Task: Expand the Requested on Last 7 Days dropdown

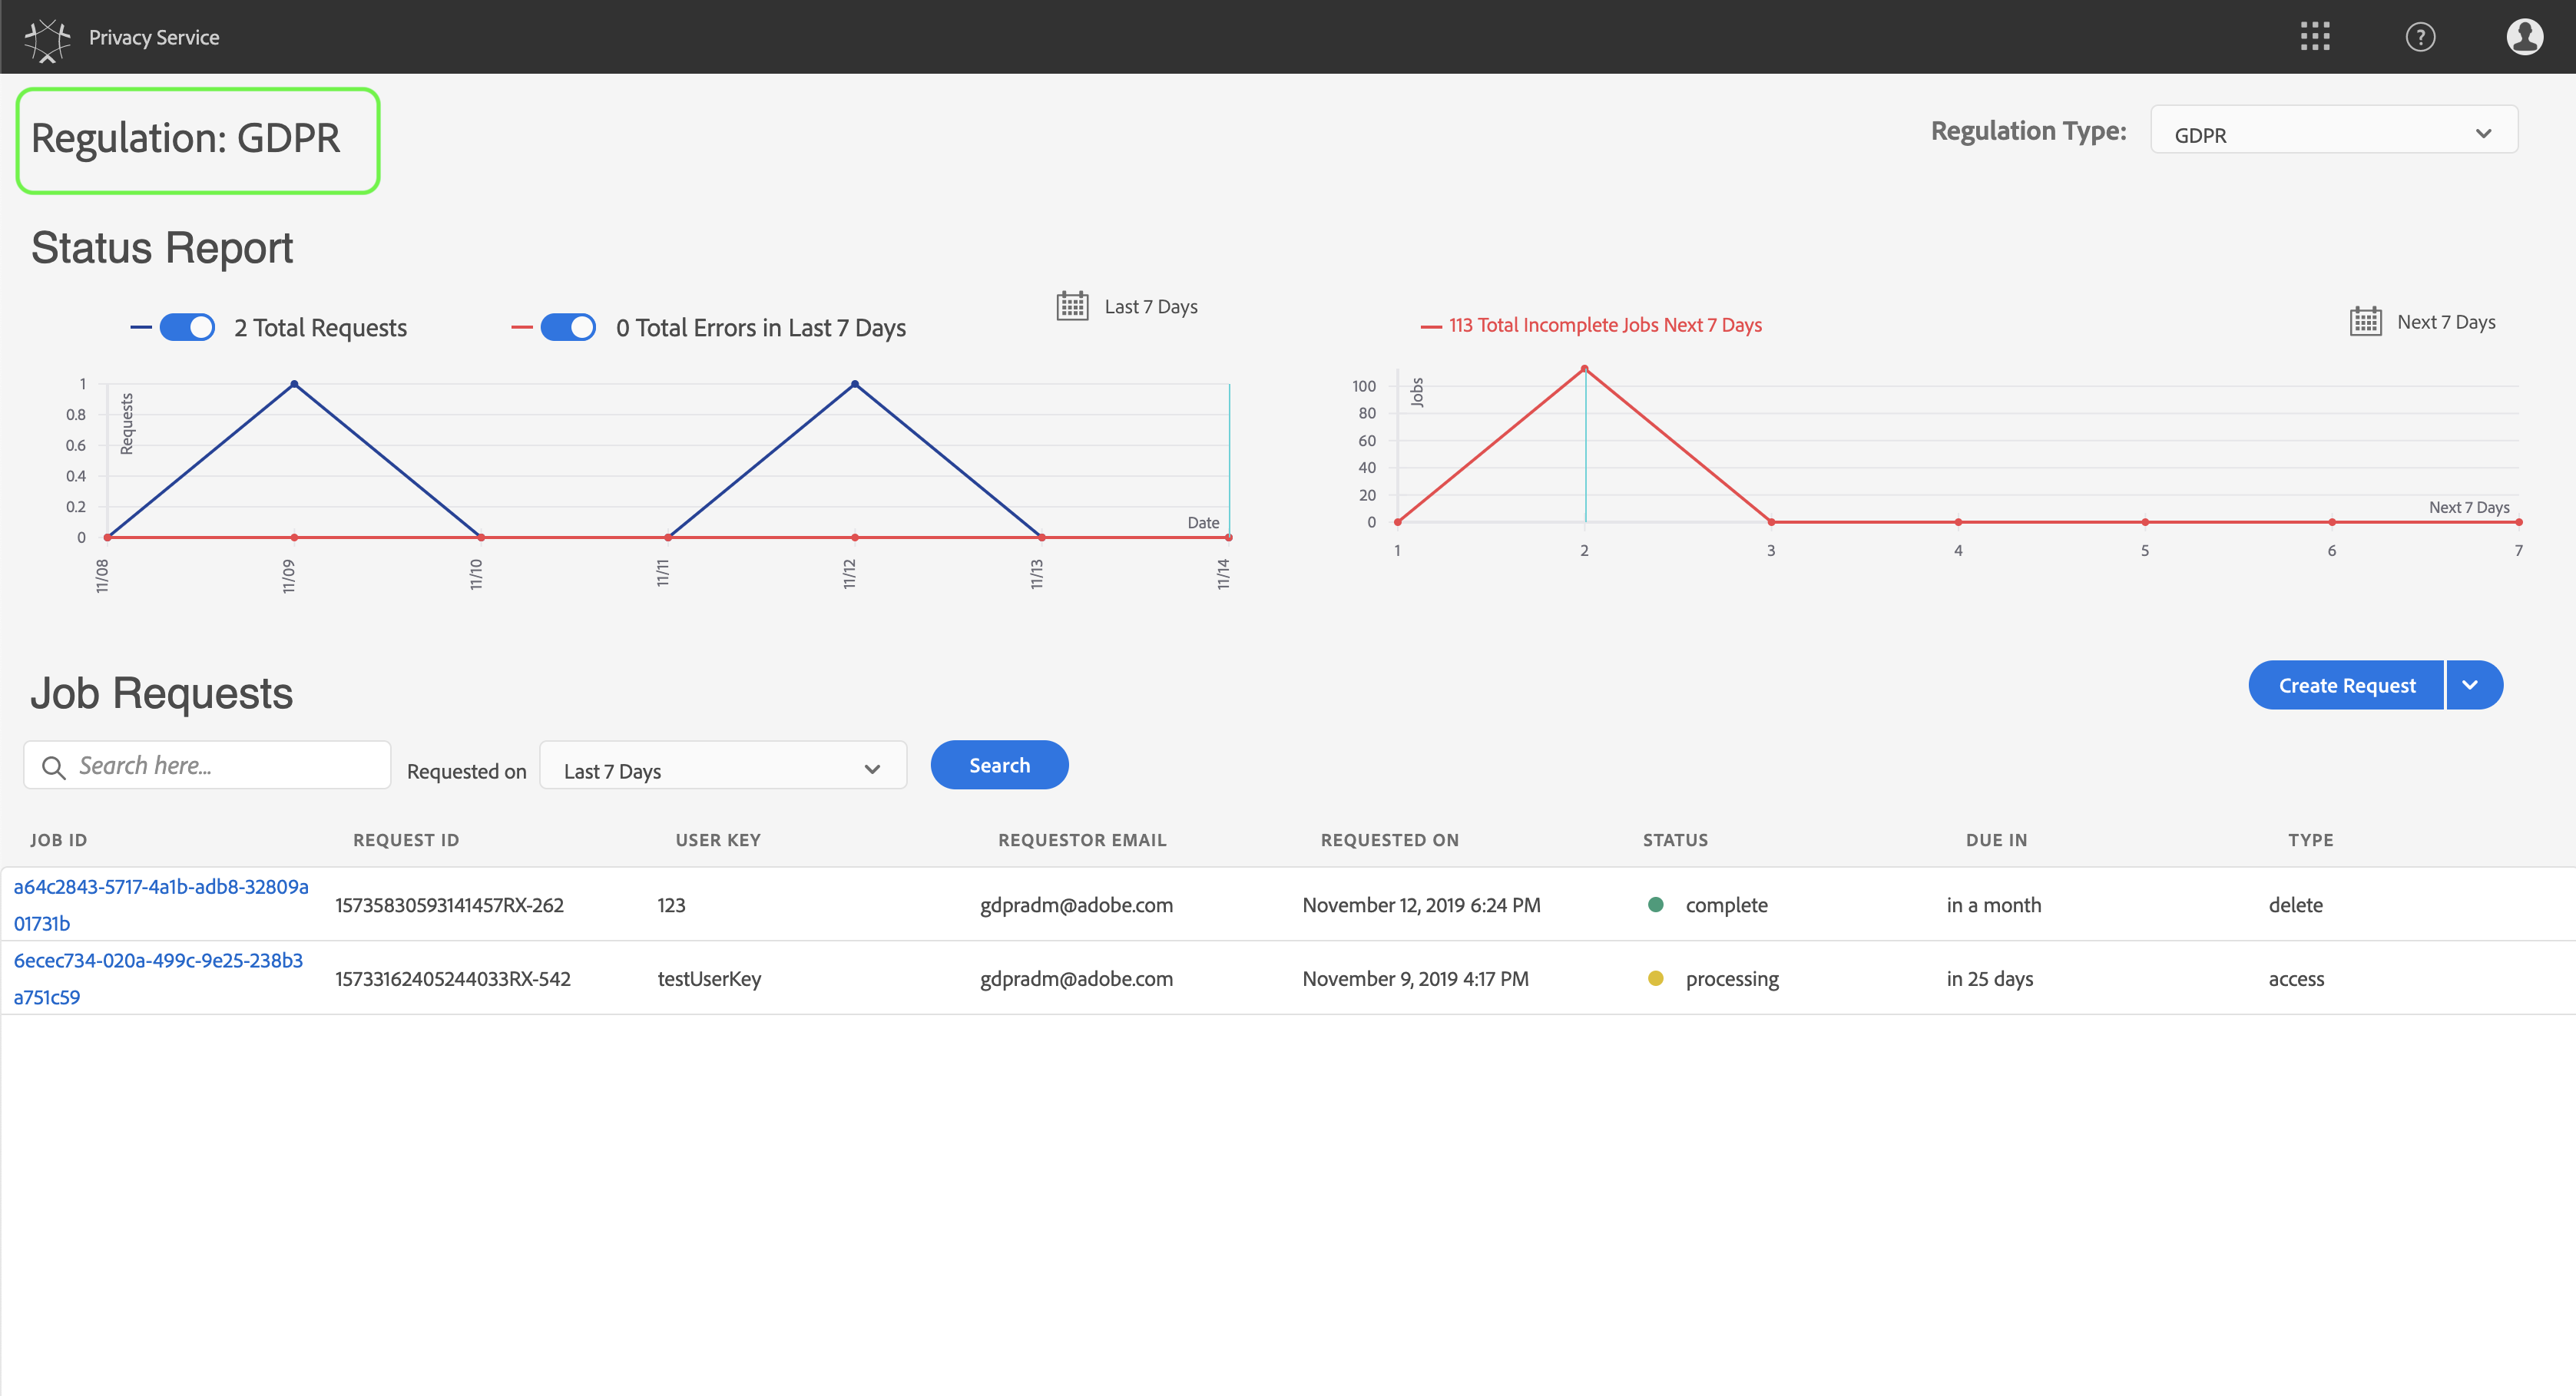Action: [x=722, y=770]
